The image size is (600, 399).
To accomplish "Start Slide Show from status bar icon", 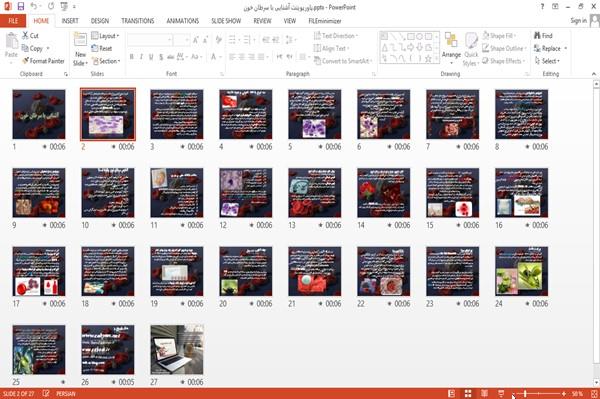I will coord(501,394).
